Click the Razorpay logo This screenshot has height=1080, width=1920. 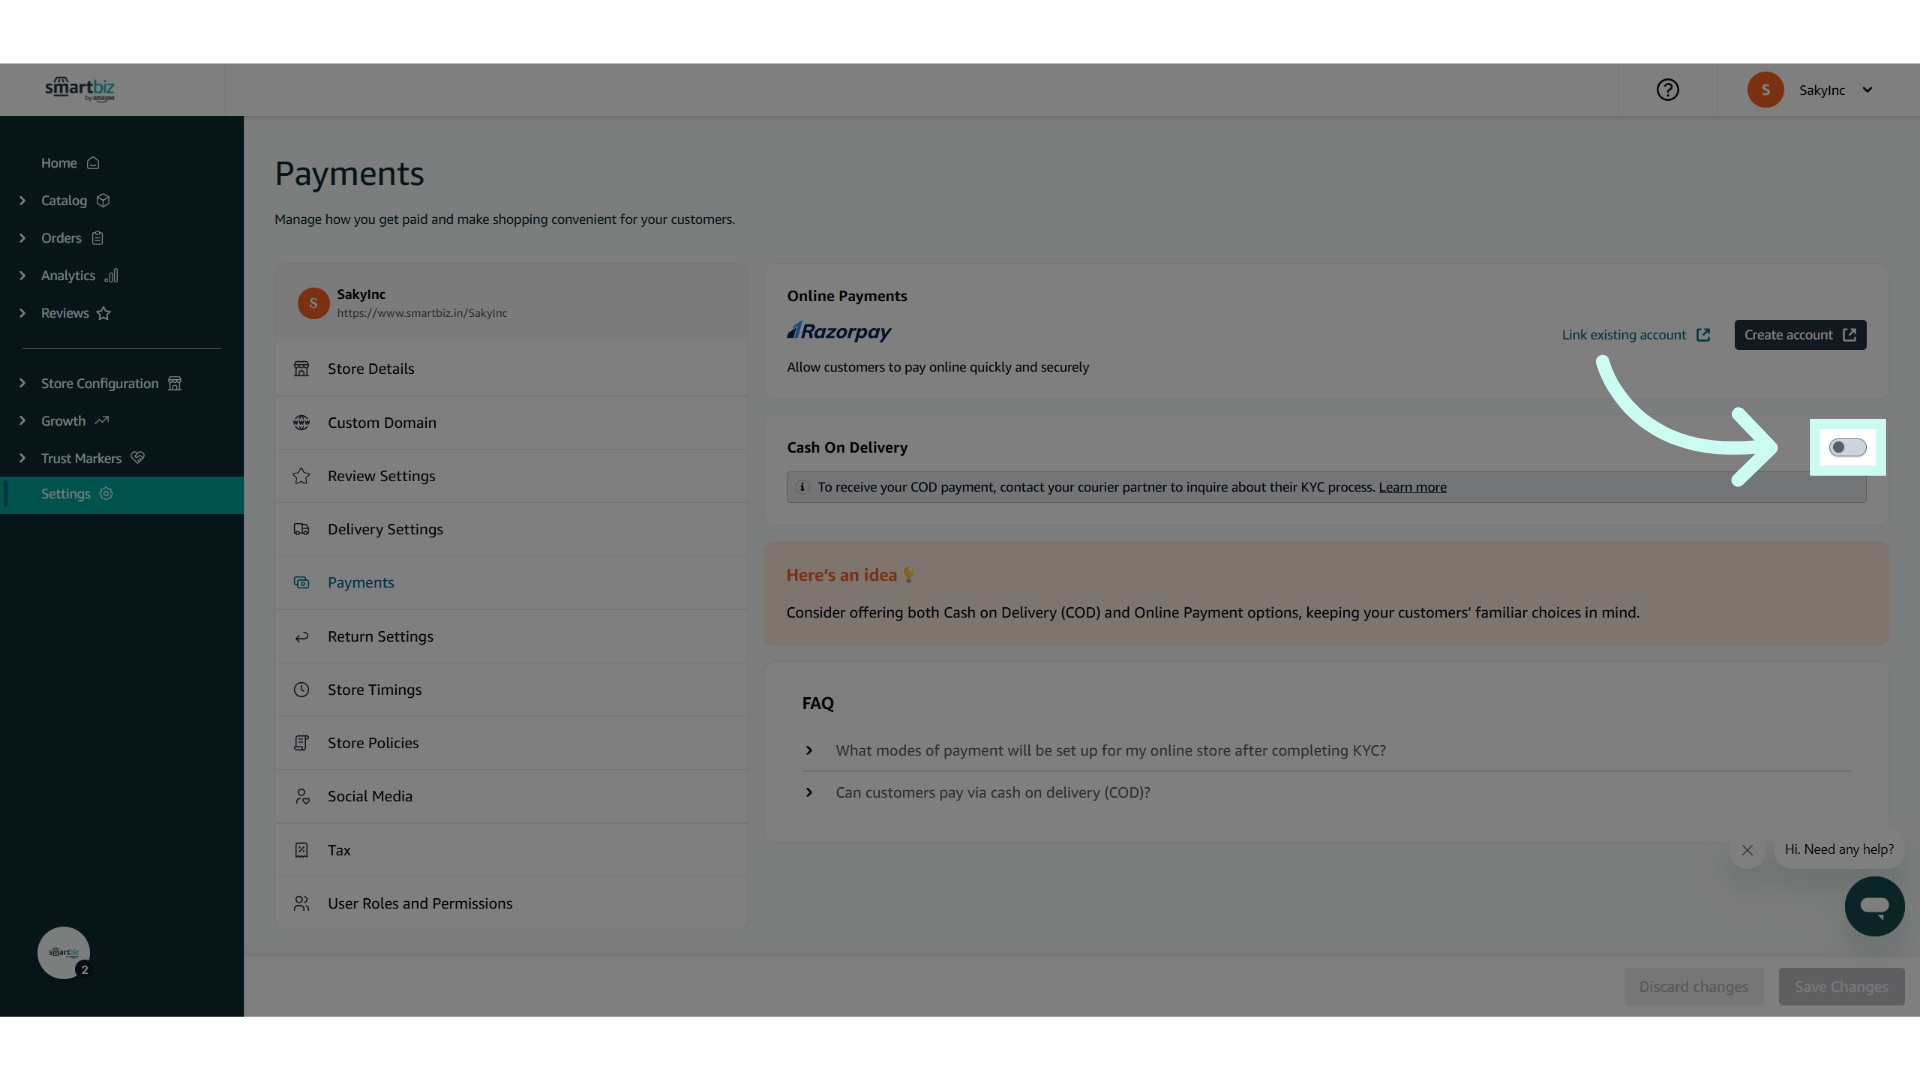tap(839, 331)
